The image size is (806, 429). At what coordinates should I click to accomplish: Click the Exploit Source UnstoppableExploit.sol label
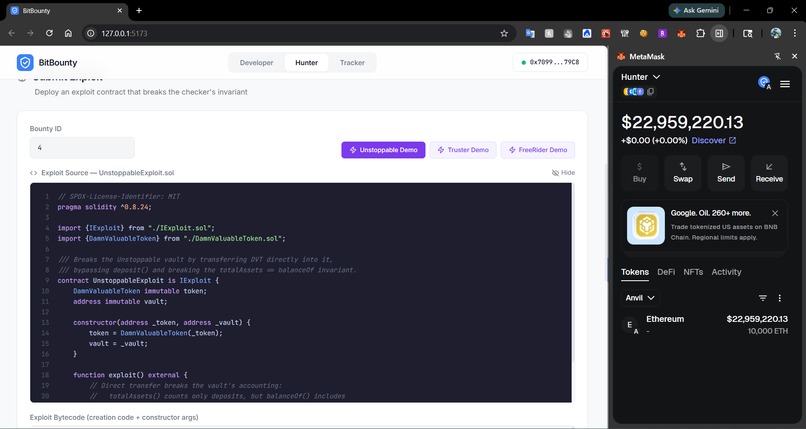point(107,173)
